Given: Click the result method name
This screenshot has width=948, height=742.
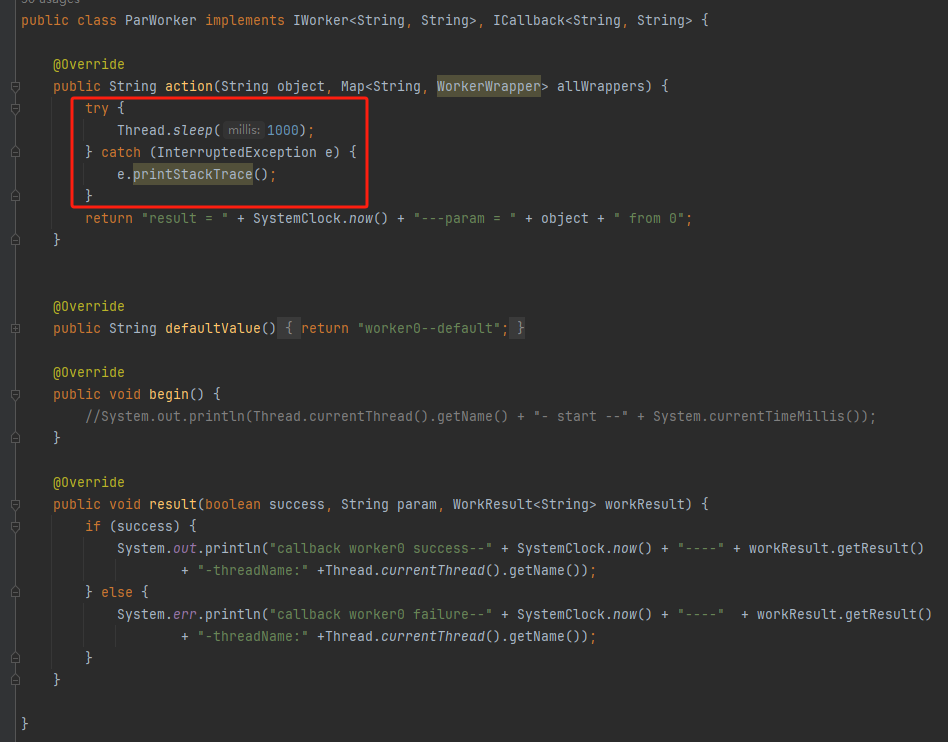Looking at the screenshot, I should pyautogui.click(x=173, y=504).
